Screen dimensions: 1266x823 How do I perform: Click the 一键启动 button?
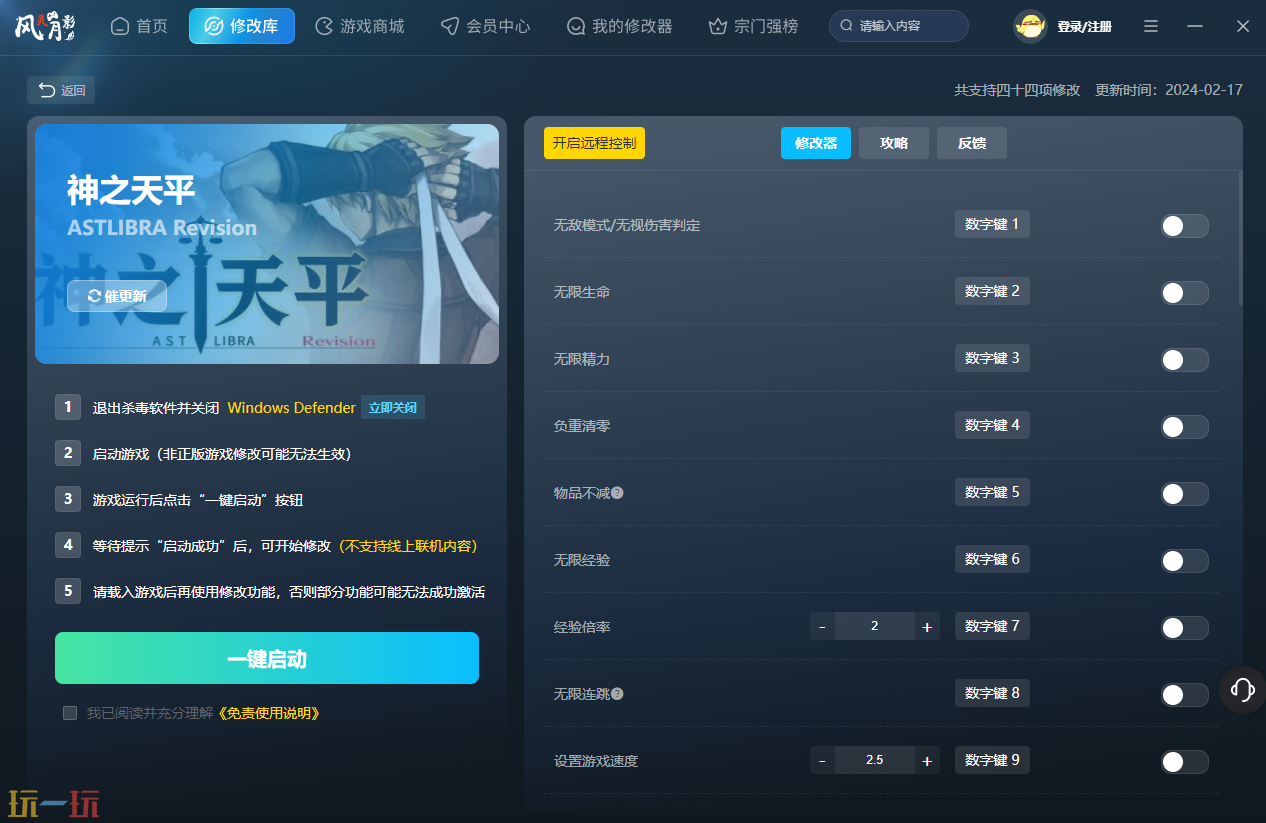tap(267, 658)
